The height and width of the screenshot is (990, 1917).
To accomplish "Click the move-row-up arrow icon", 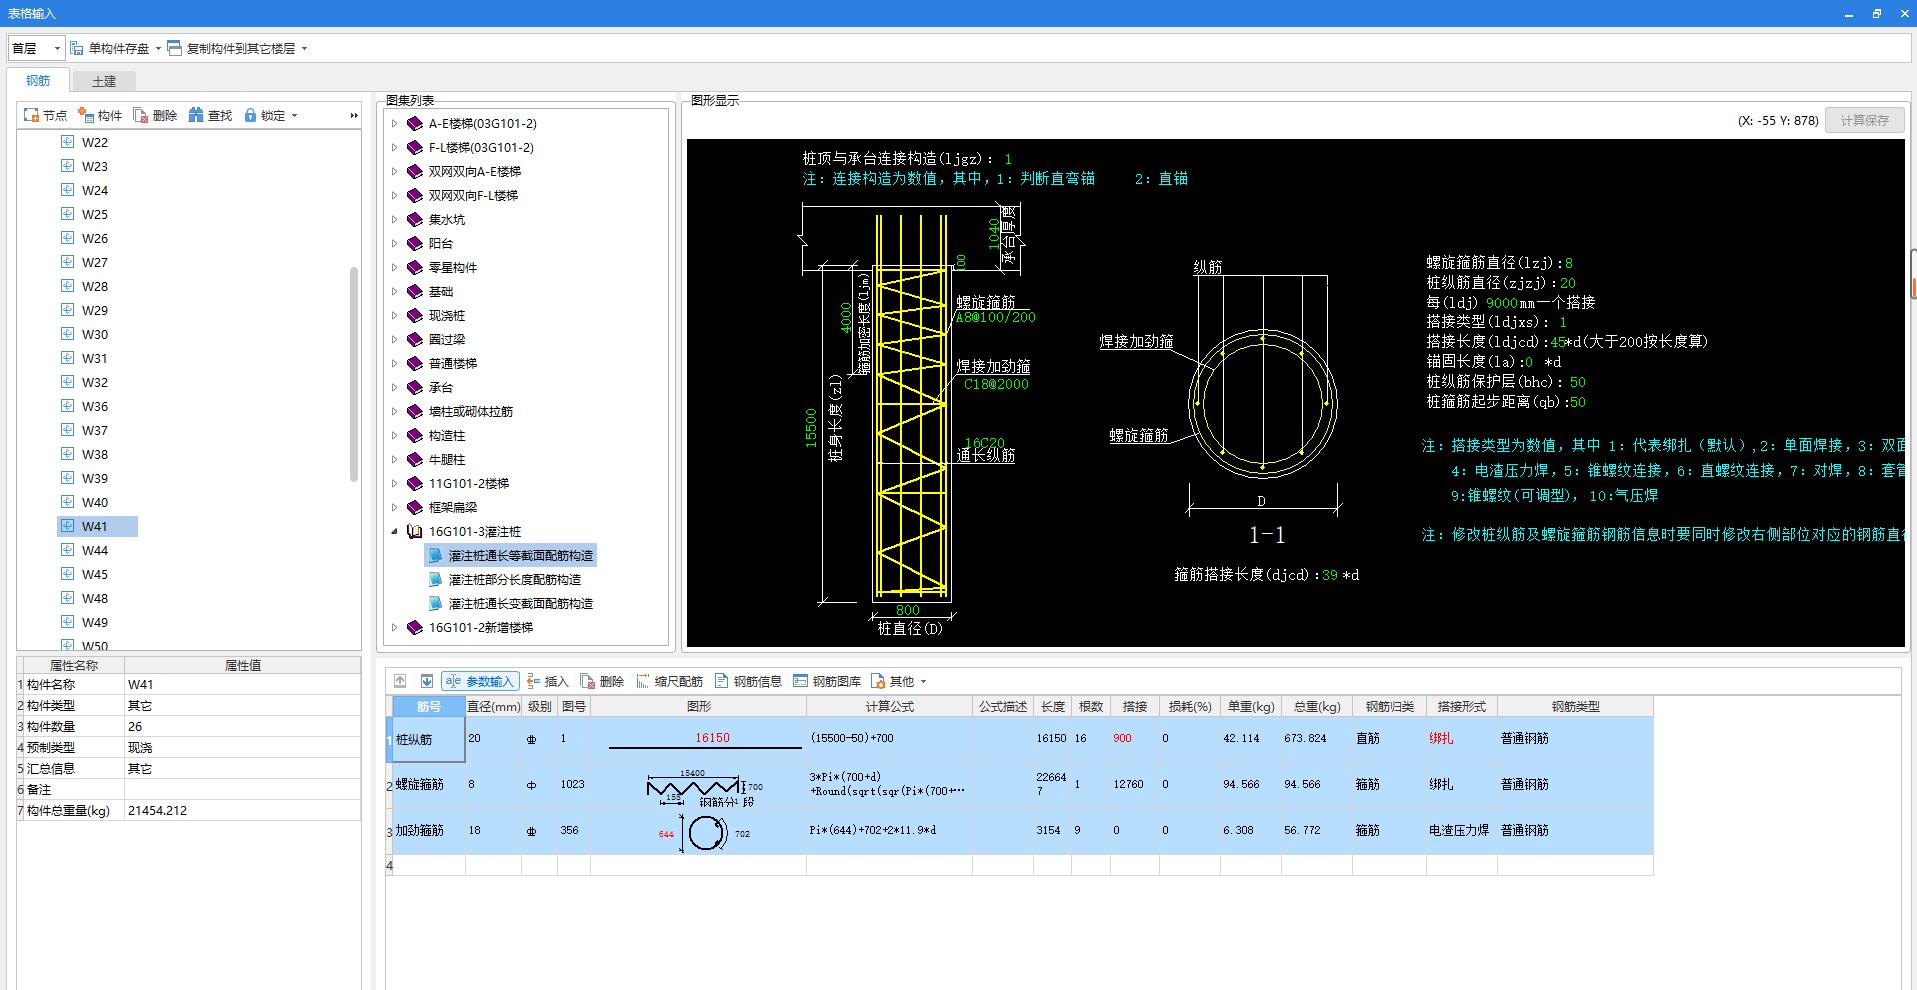I will click(x=400, y=681).
